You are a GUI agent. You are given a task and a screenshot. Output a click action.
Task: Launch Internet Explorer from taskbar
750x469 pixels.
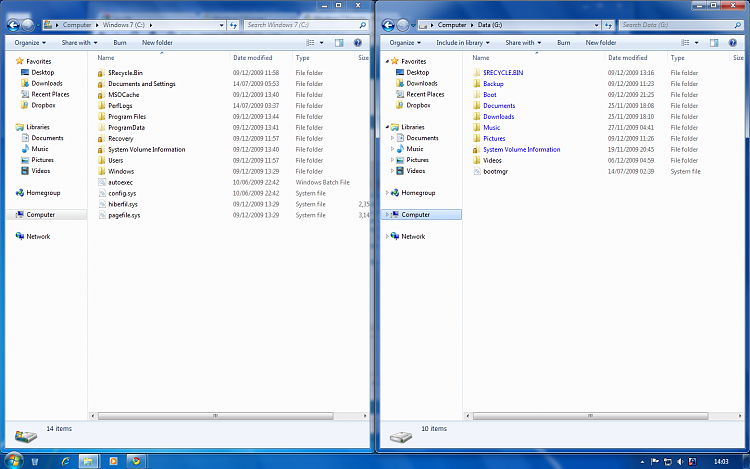(x=66, y=461)
